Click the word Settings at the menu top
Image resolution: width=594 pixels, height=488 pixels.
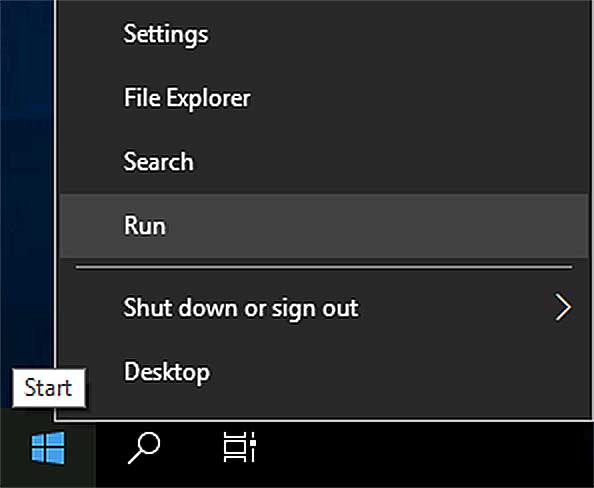click(166, 35)
